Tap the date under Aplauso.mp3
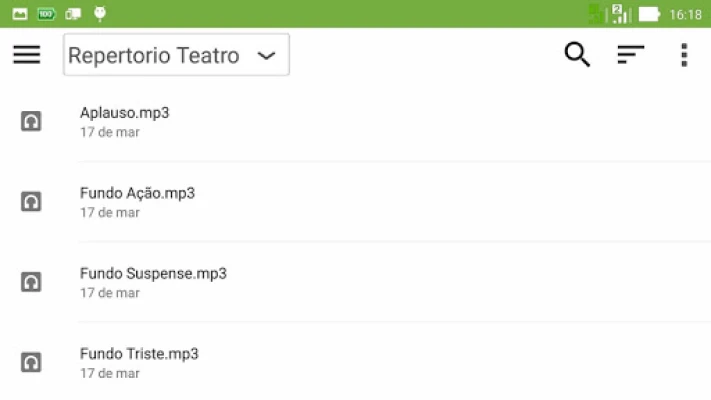The image size is (711, 400). click(x=110, y=132)
